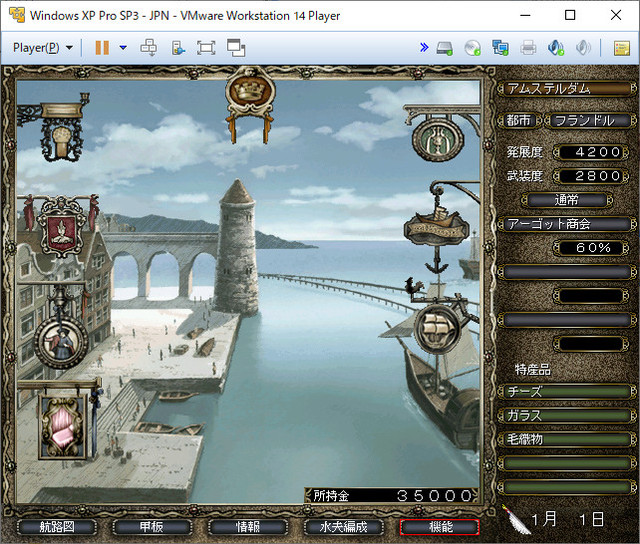The height and width of the screenshot is (544, 640).
Task: Select the ガラス specialty item
Action: (x=567, y=415)
